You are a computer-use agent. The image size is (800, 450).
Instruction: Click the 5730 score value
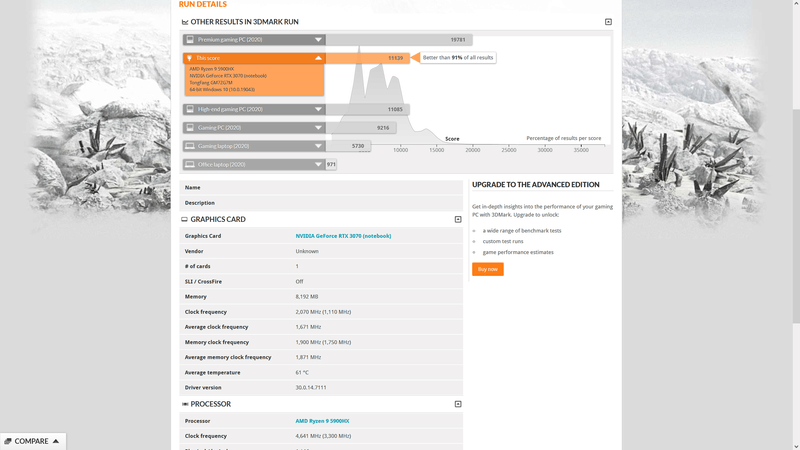[358, 146]
